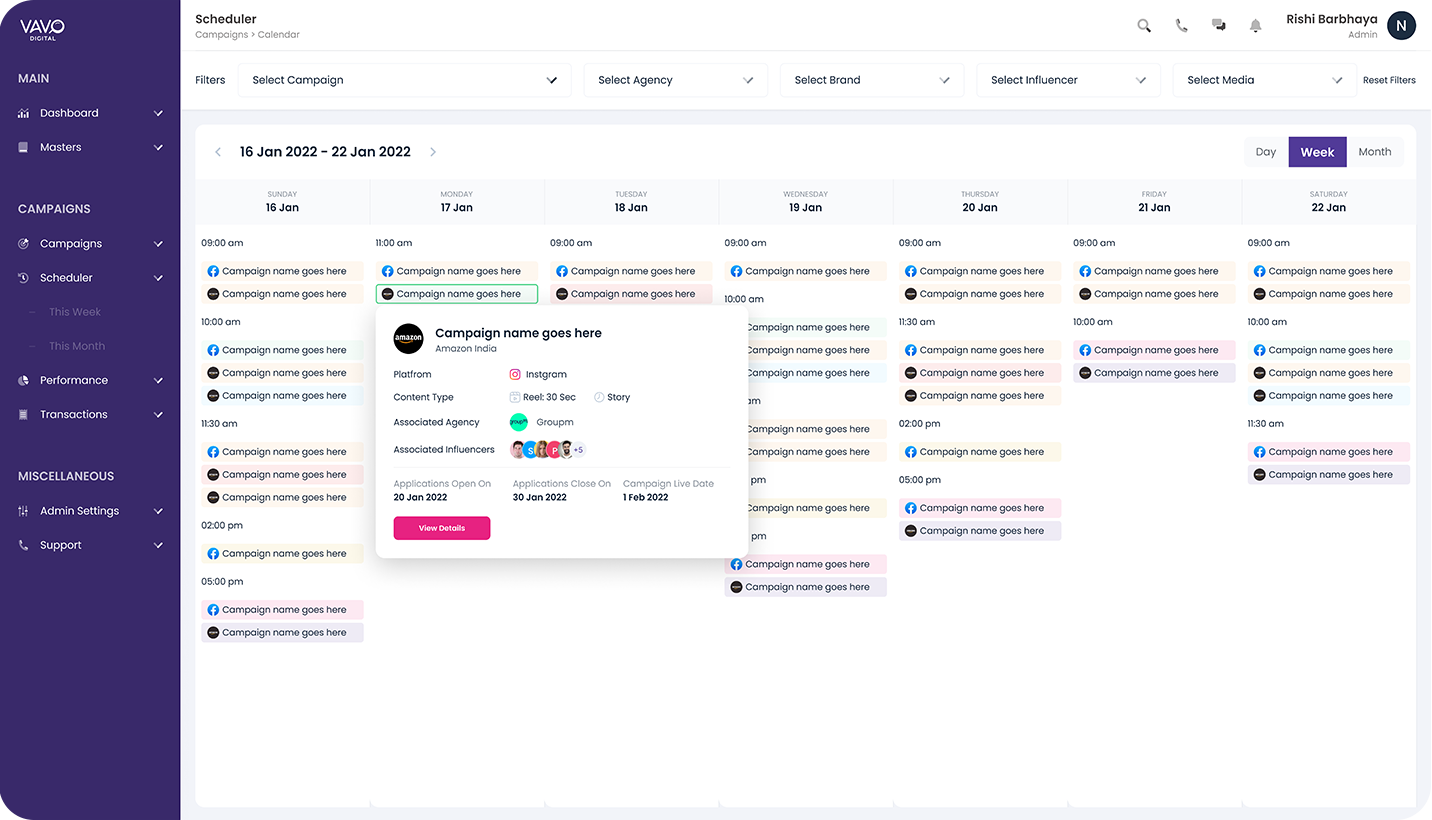Open the search magnifier in the header
1432x820 pixels.
click(x=1144, y=25)
